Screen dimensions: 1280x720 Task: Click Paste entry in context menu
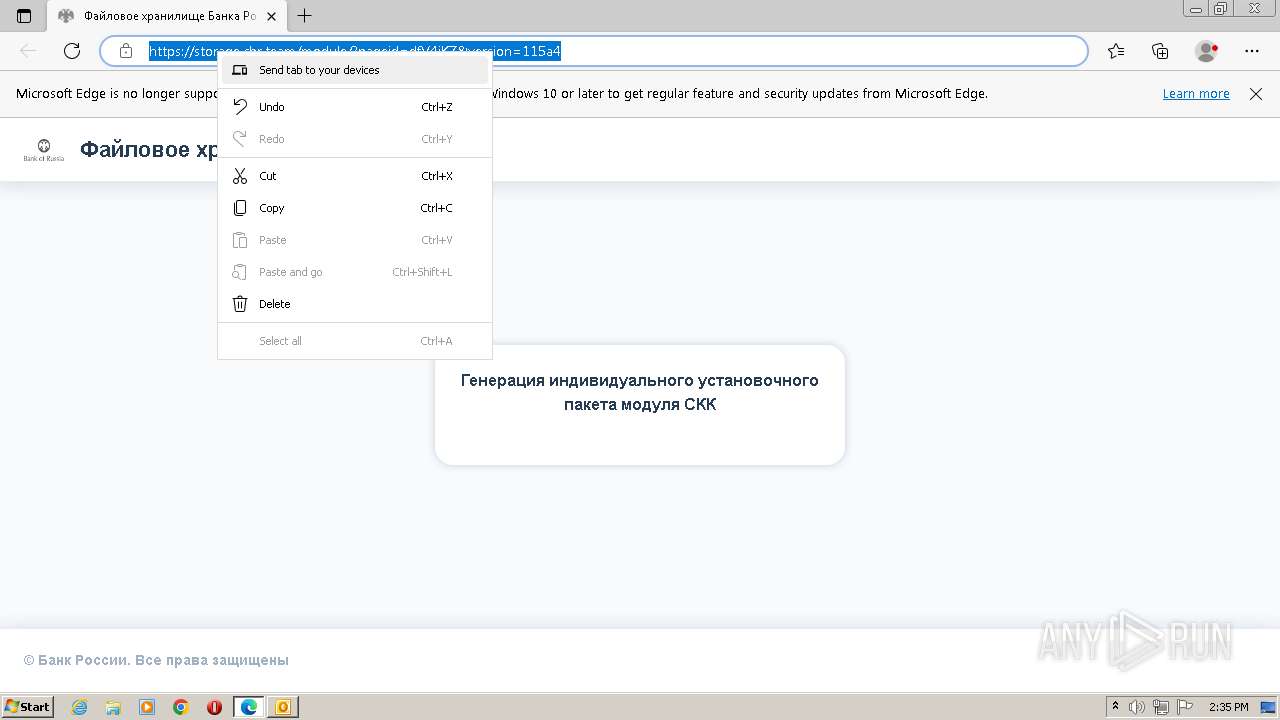click(355, 240)
